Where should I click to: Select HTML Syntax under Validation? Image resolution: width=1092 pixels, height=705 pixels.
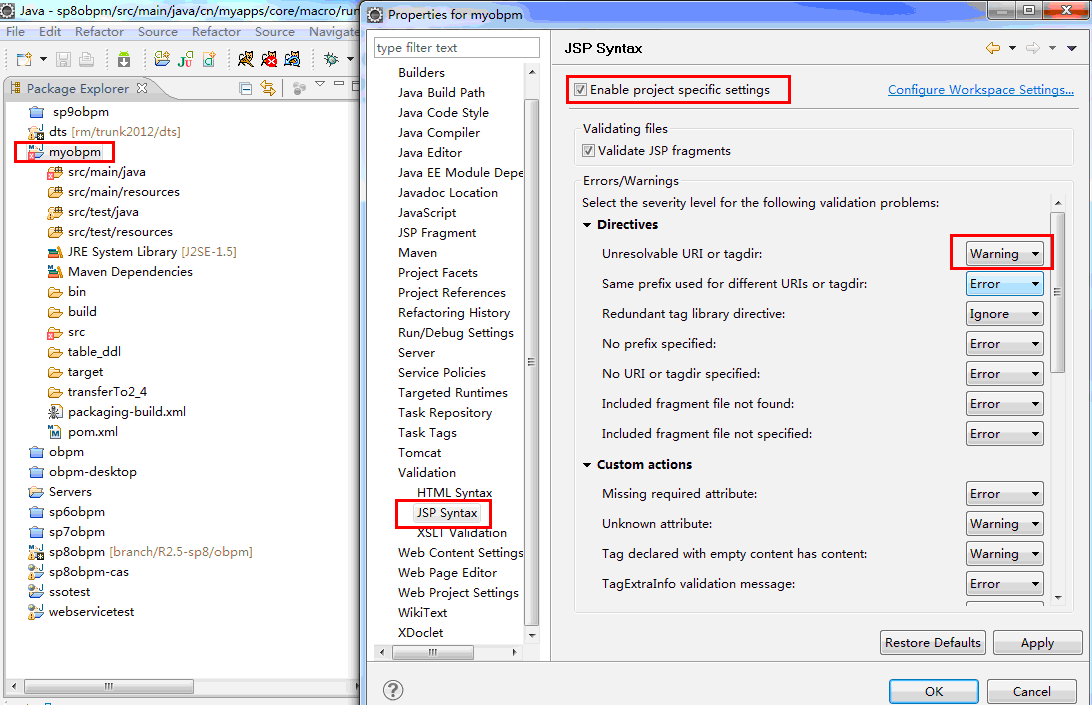pos(454,493)
